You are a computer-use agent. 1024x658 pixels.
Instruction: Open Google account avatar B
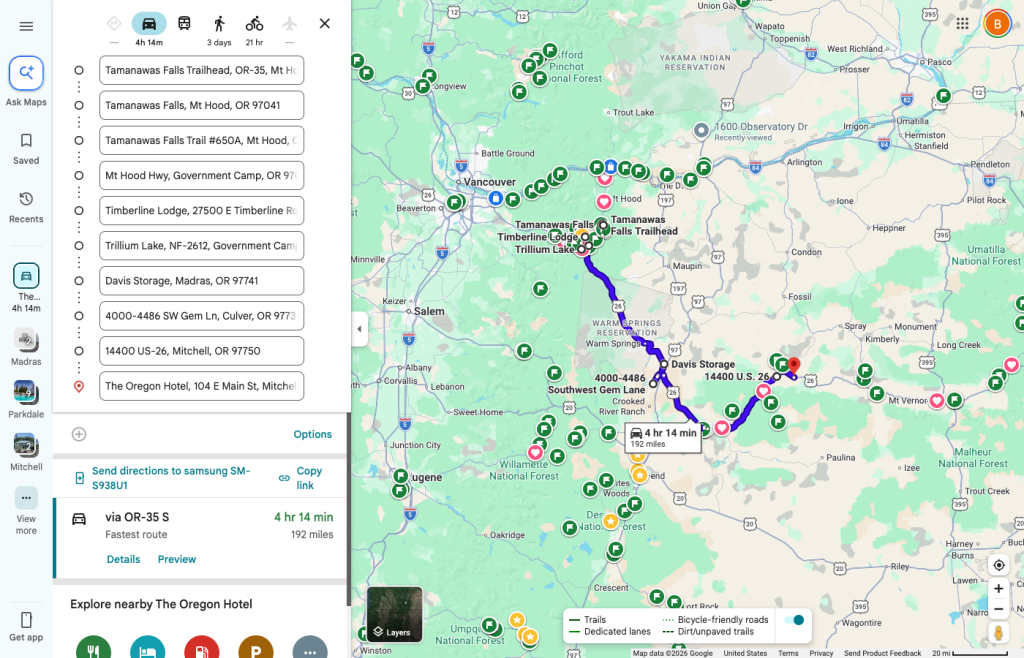click(997, 24)
